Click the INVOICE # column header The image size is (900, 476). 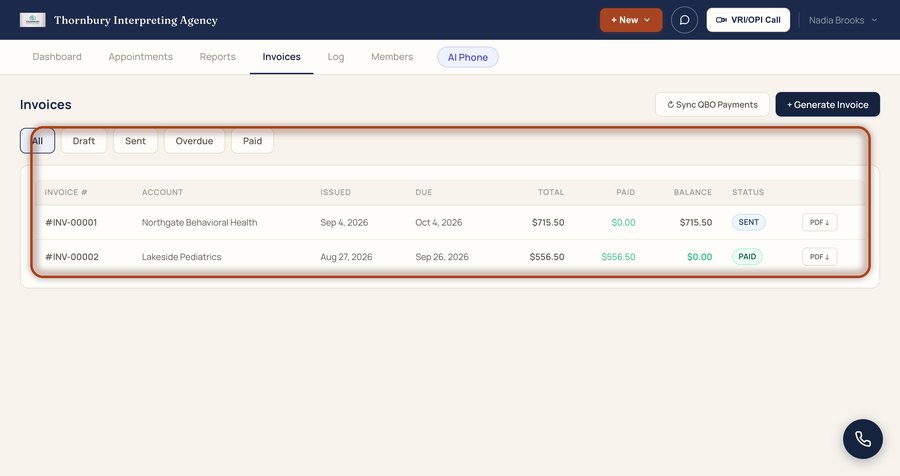point(66,192)
